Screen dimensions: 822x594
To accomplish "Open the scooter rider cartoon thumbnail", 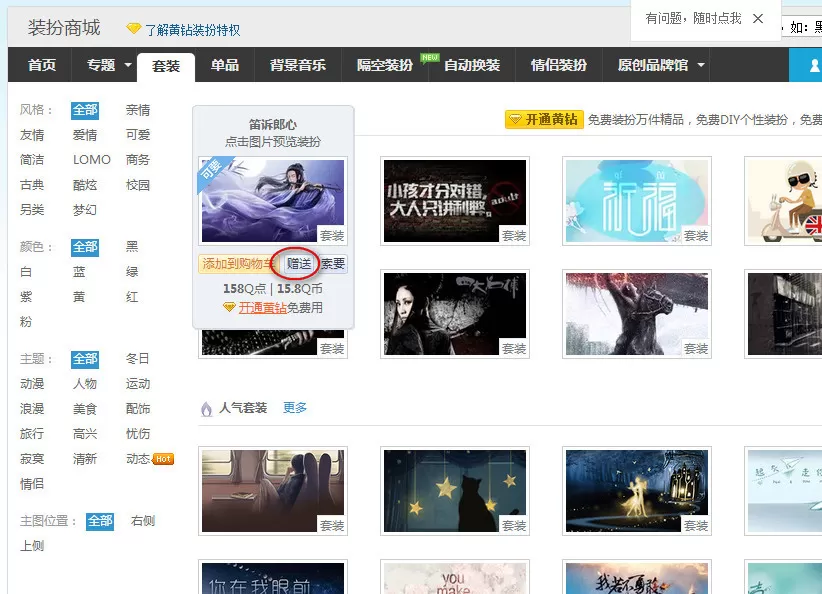I will coord(783,201).
